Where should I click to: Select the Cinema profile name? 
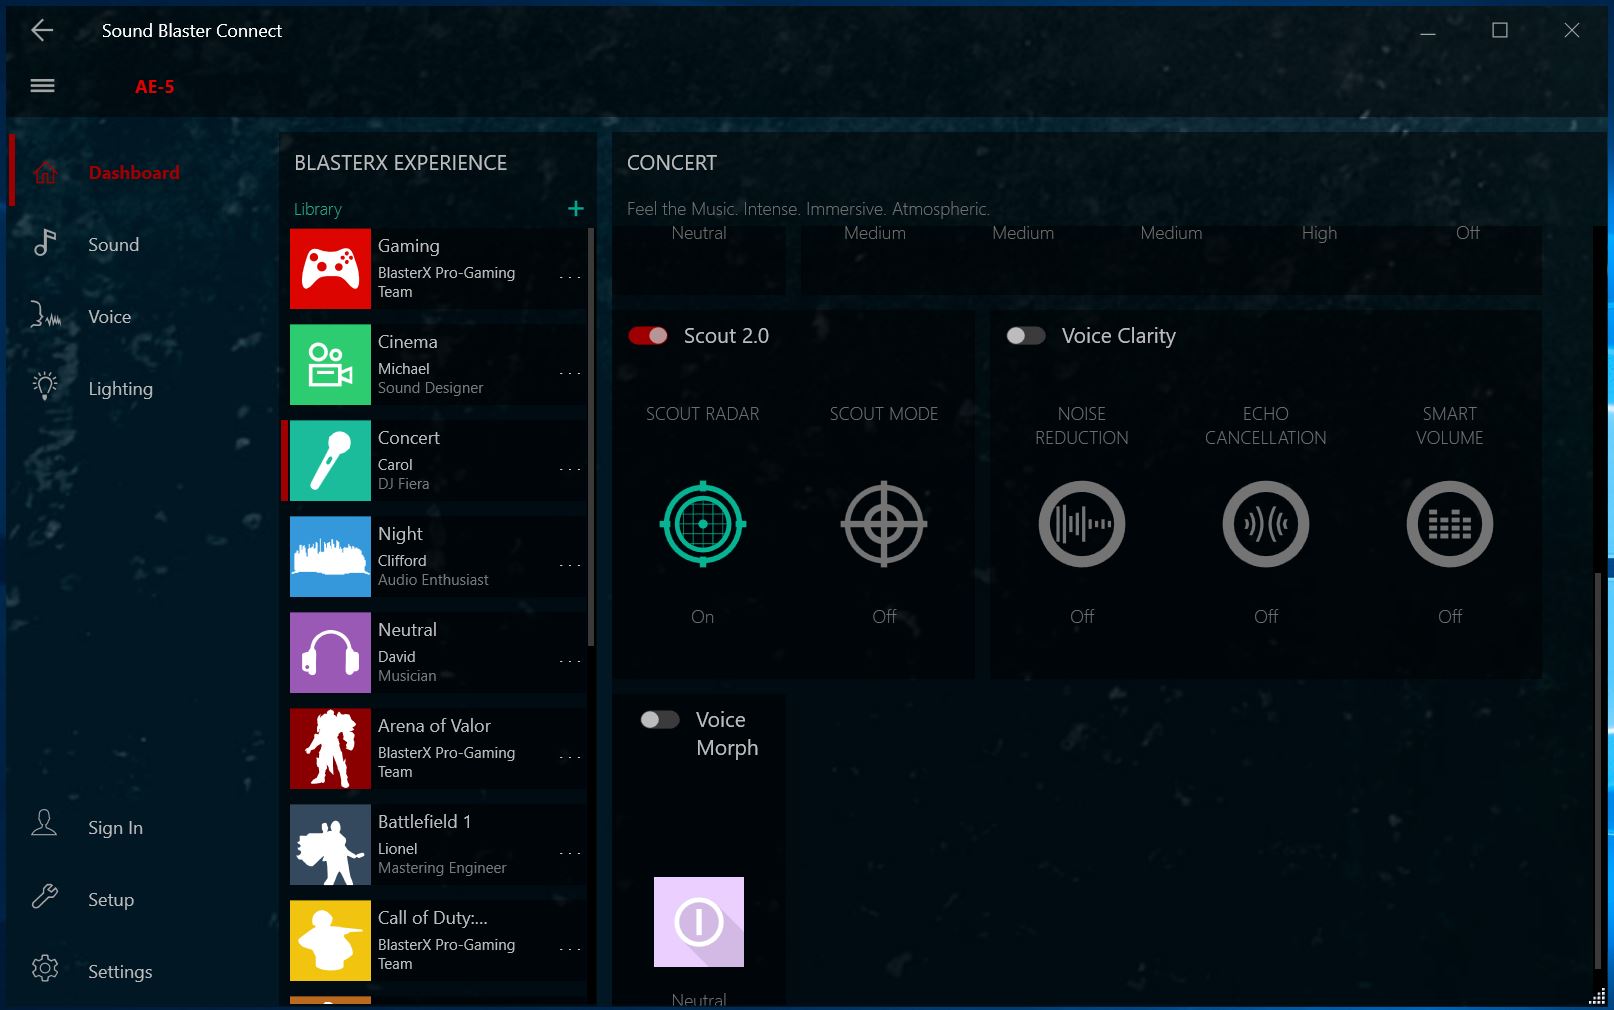(x=407, y=342)
